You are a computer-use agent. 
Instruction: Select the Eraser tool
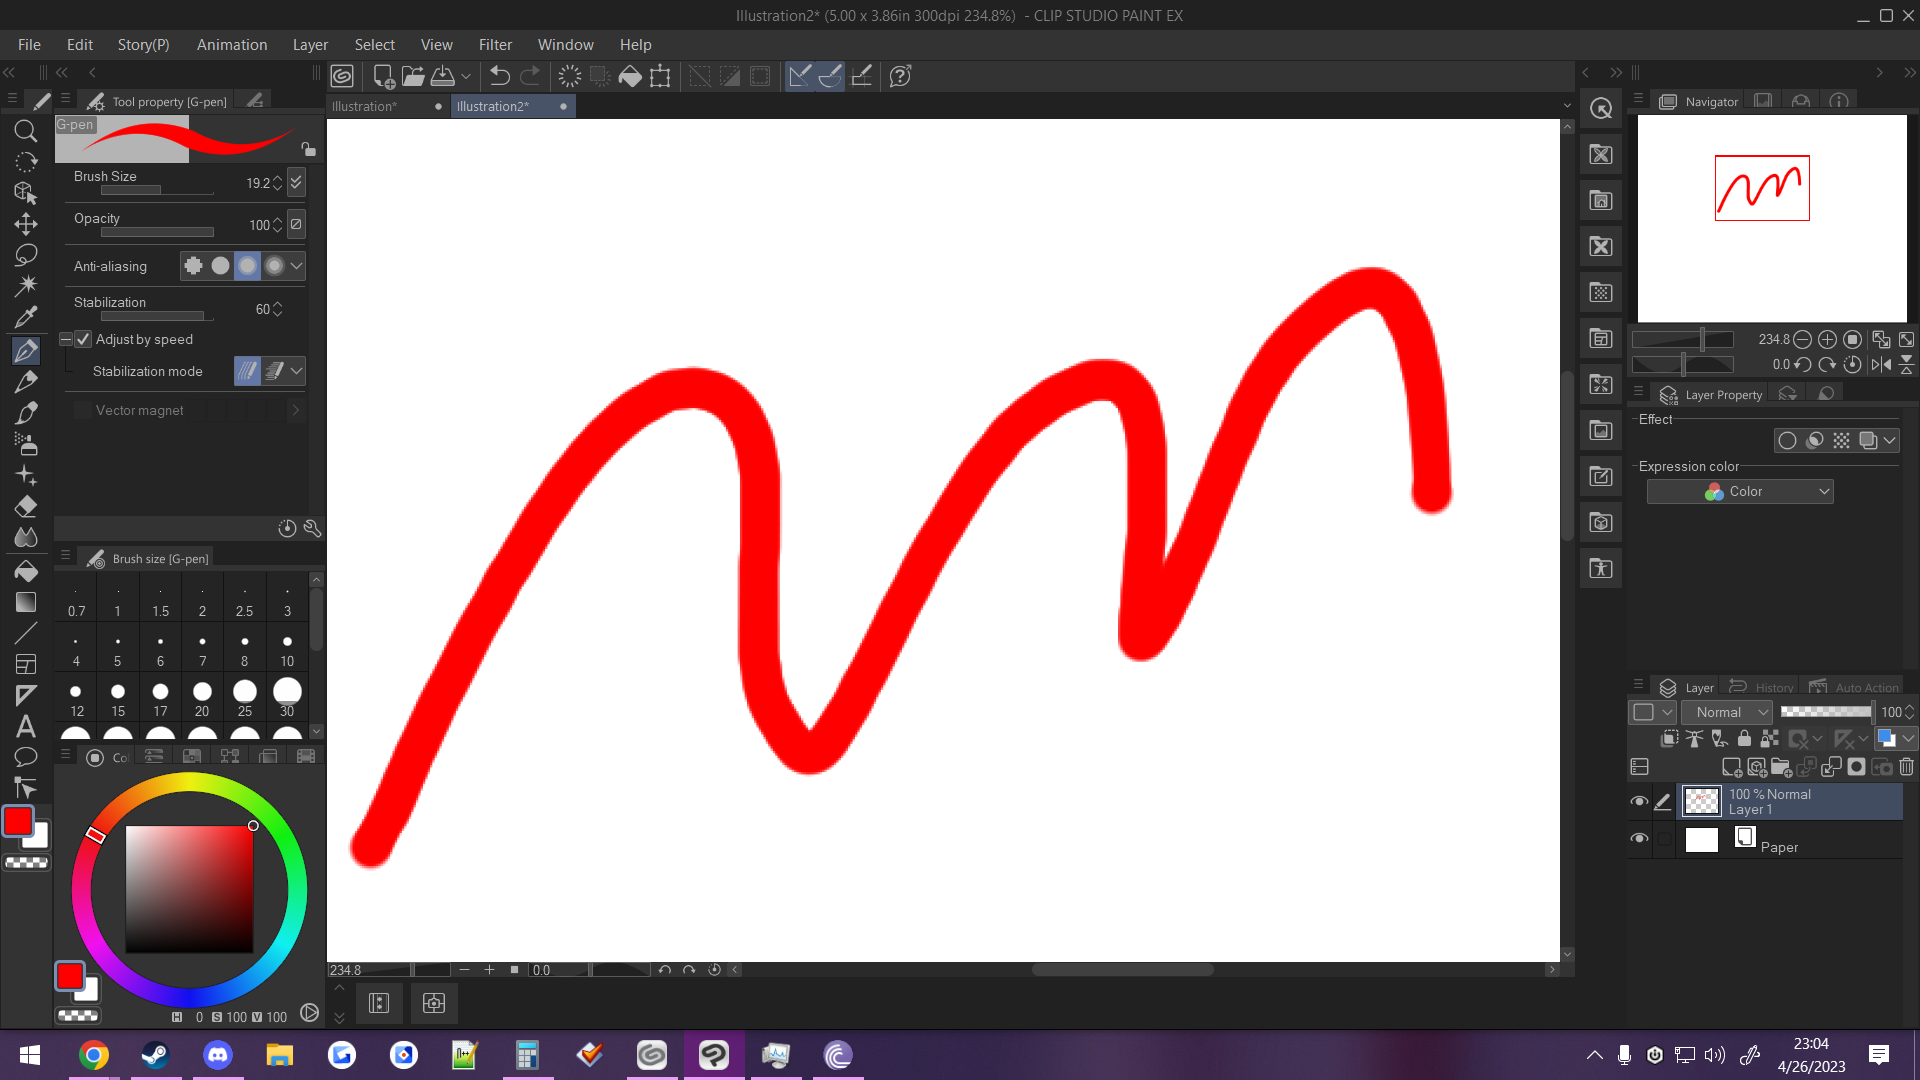(25, 506)
